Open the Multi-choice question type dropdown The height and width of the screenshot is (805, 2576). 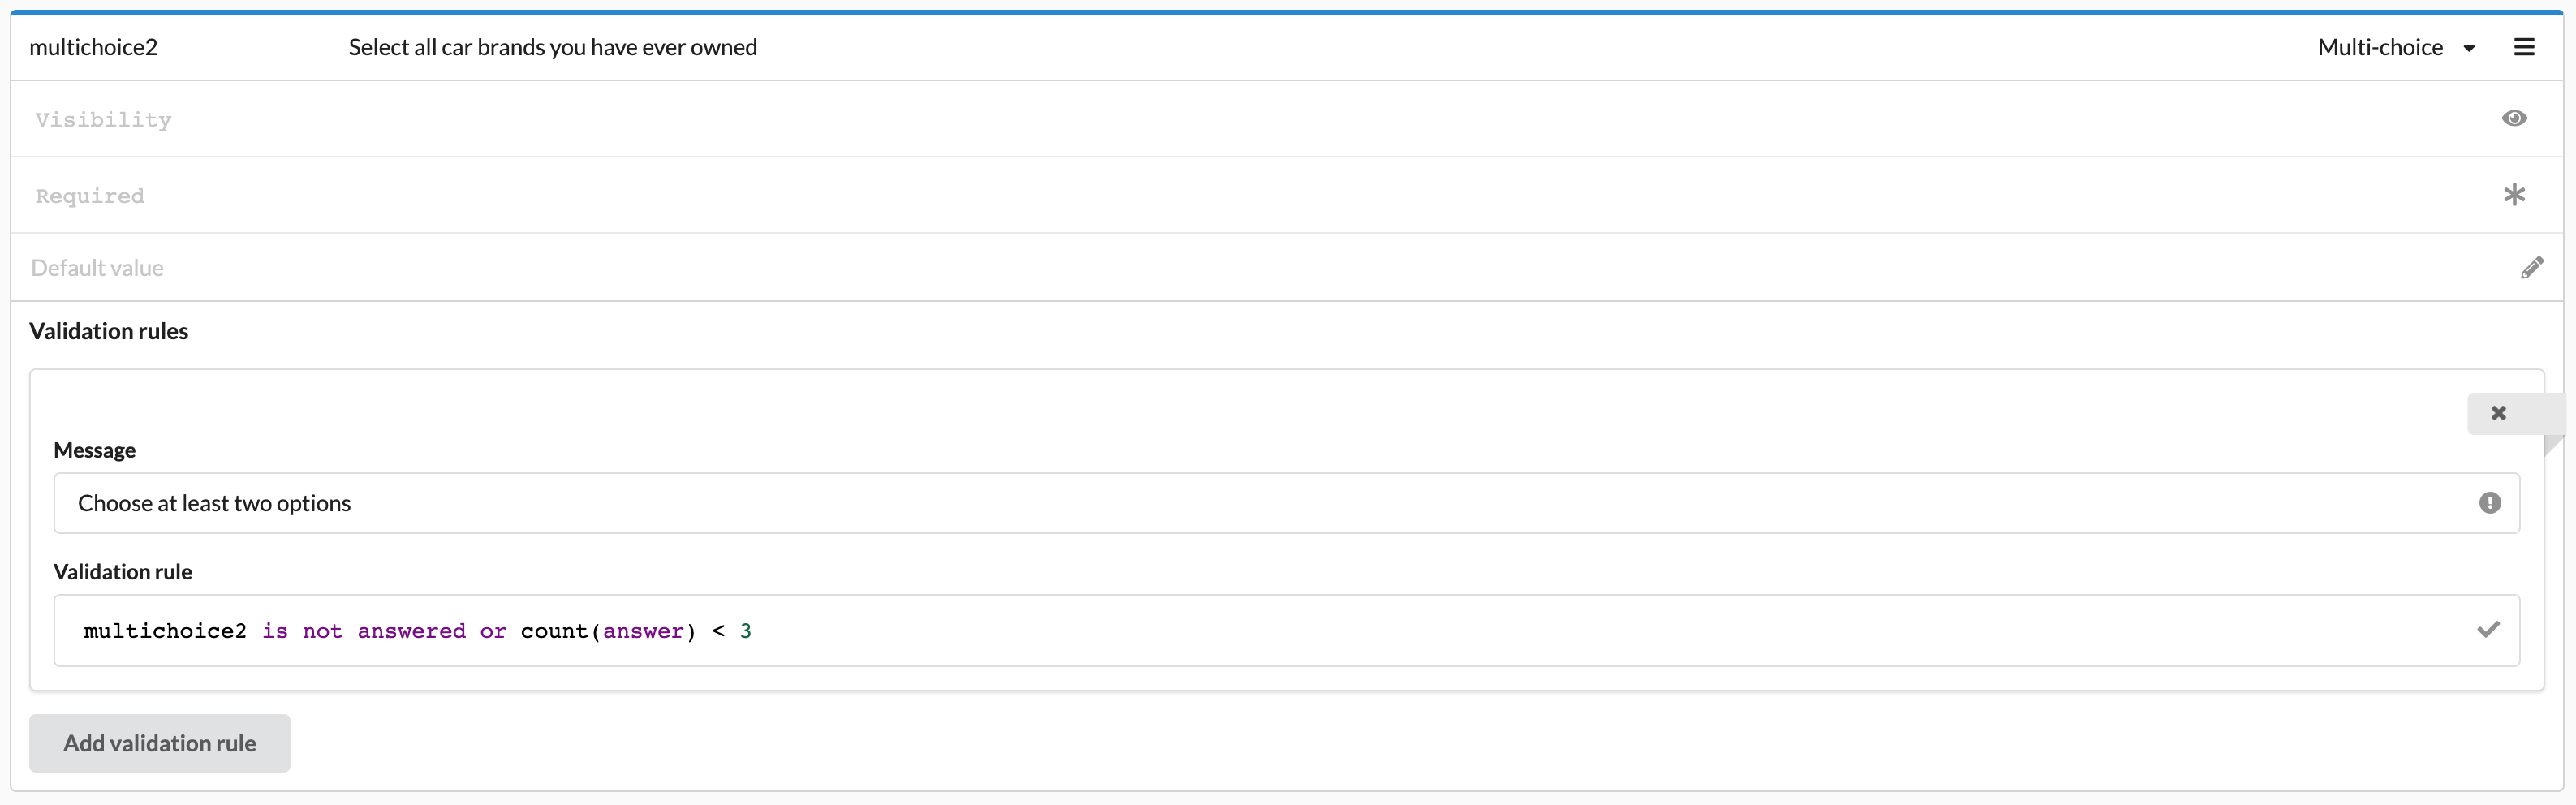[2380, 47]
